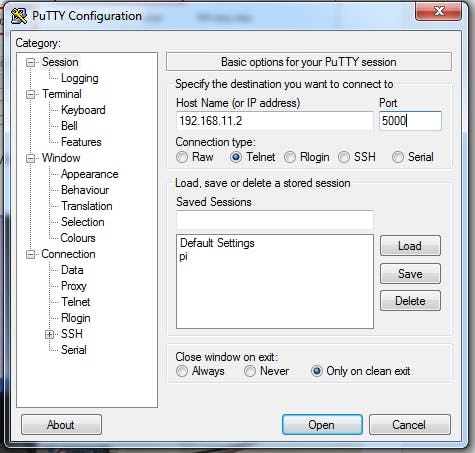Select Default Settings in saved sessions
Screen dimensions: 475x453
[x=217, y=243]
